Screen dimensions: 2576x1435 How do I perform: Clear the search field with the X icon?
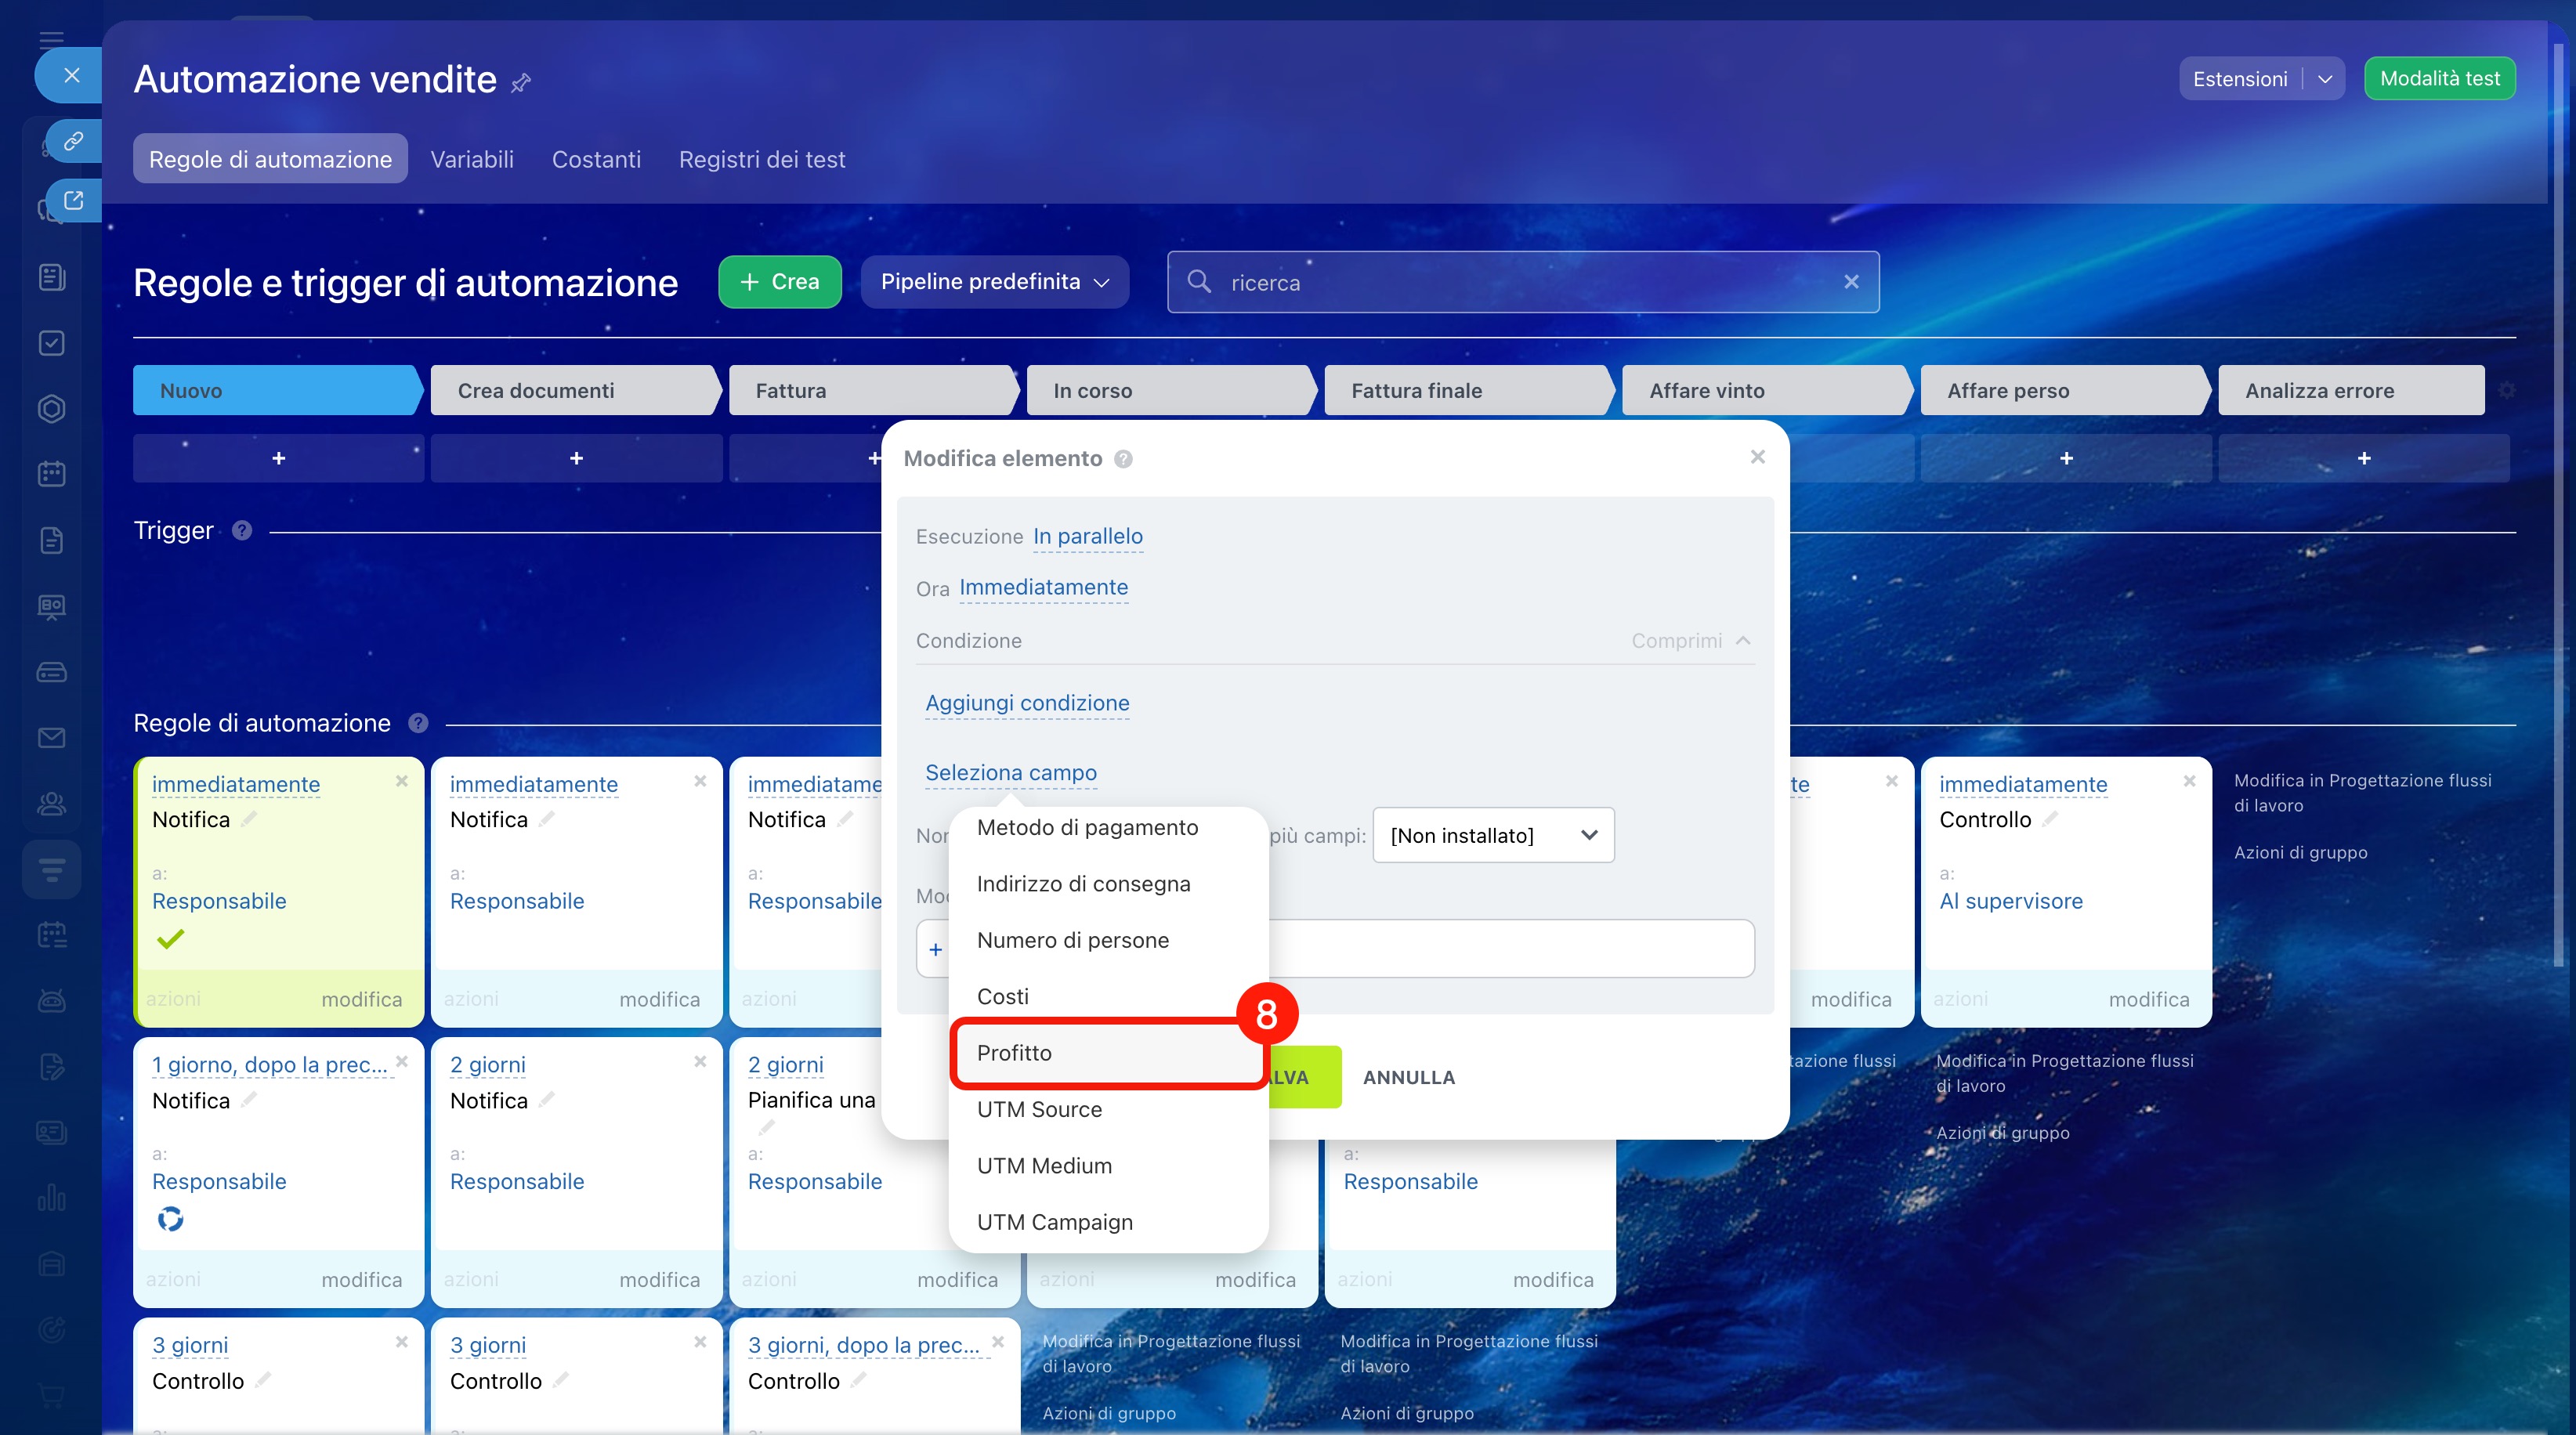coord(1851,282)
